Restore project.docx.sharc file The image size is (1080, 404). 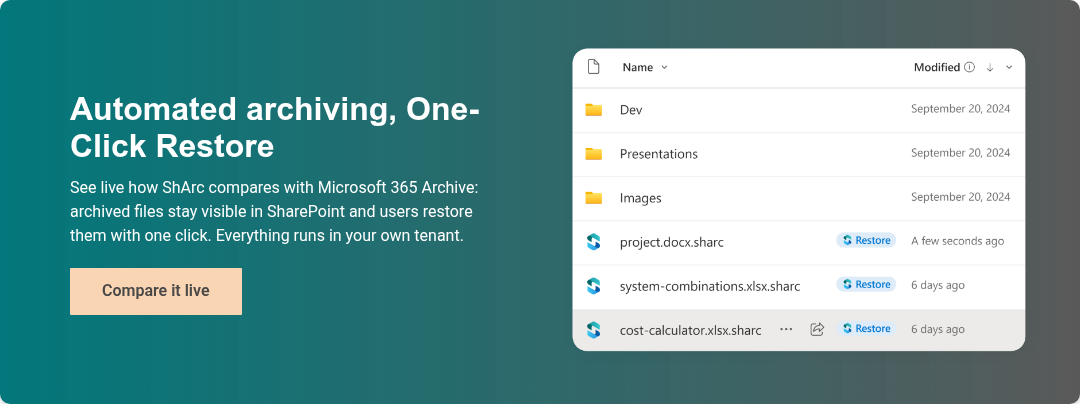pos(866,240)
